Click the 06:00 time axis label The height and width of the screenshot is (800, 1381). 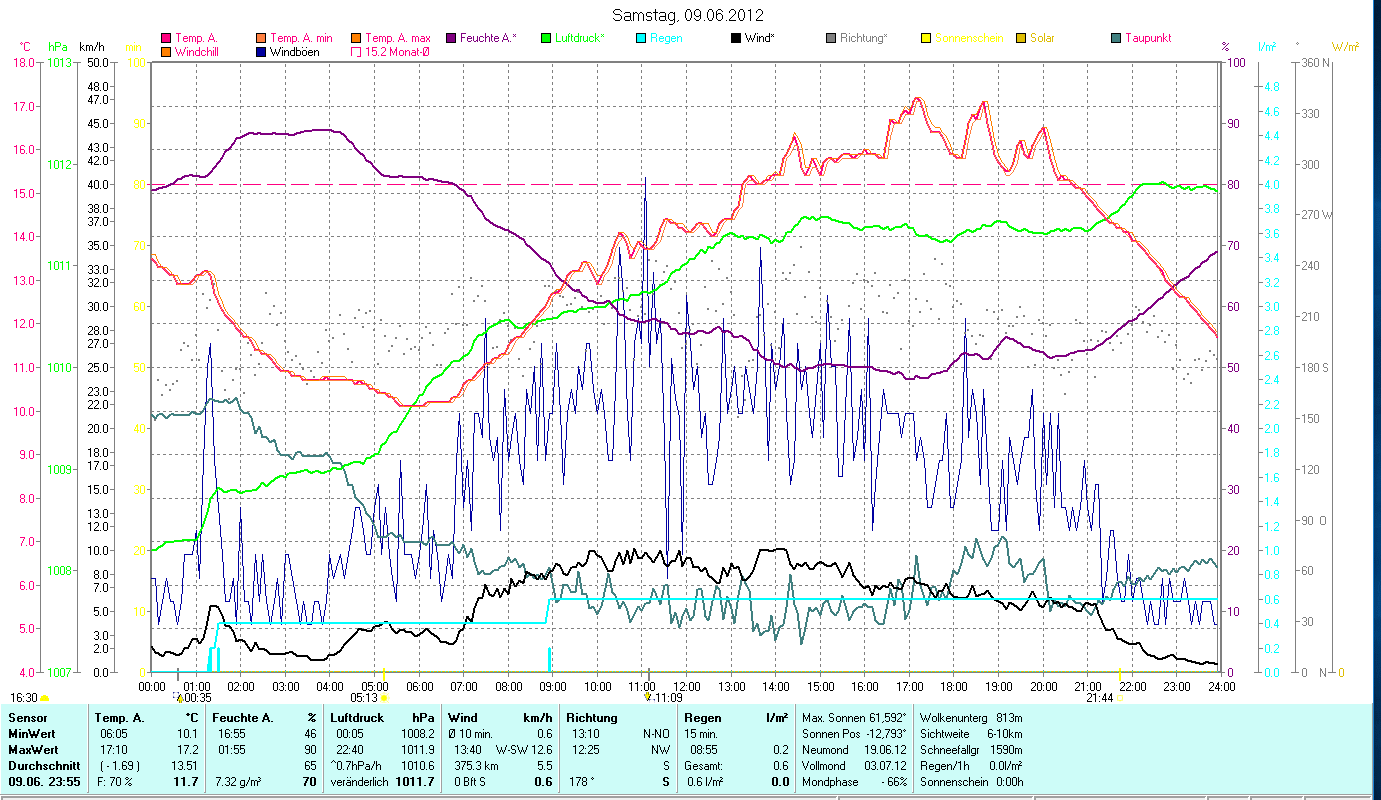click(420, 686)
